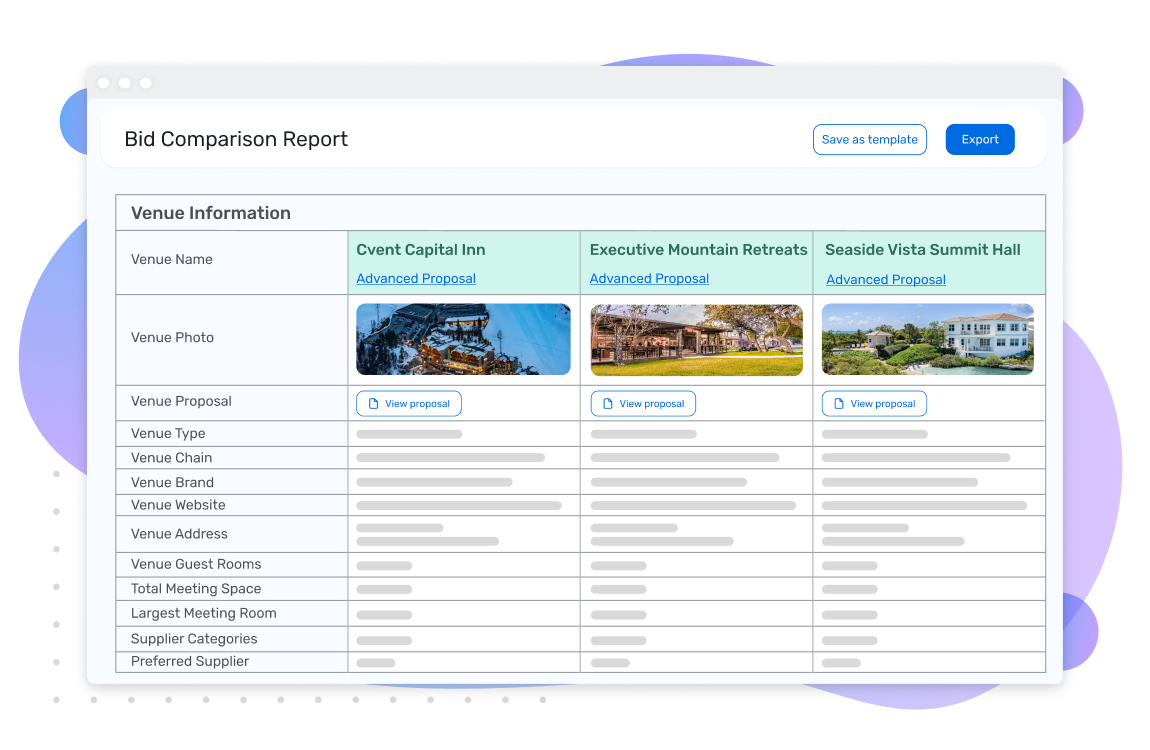Open the proposal for Cvent Capital Inn

point(409,403)
